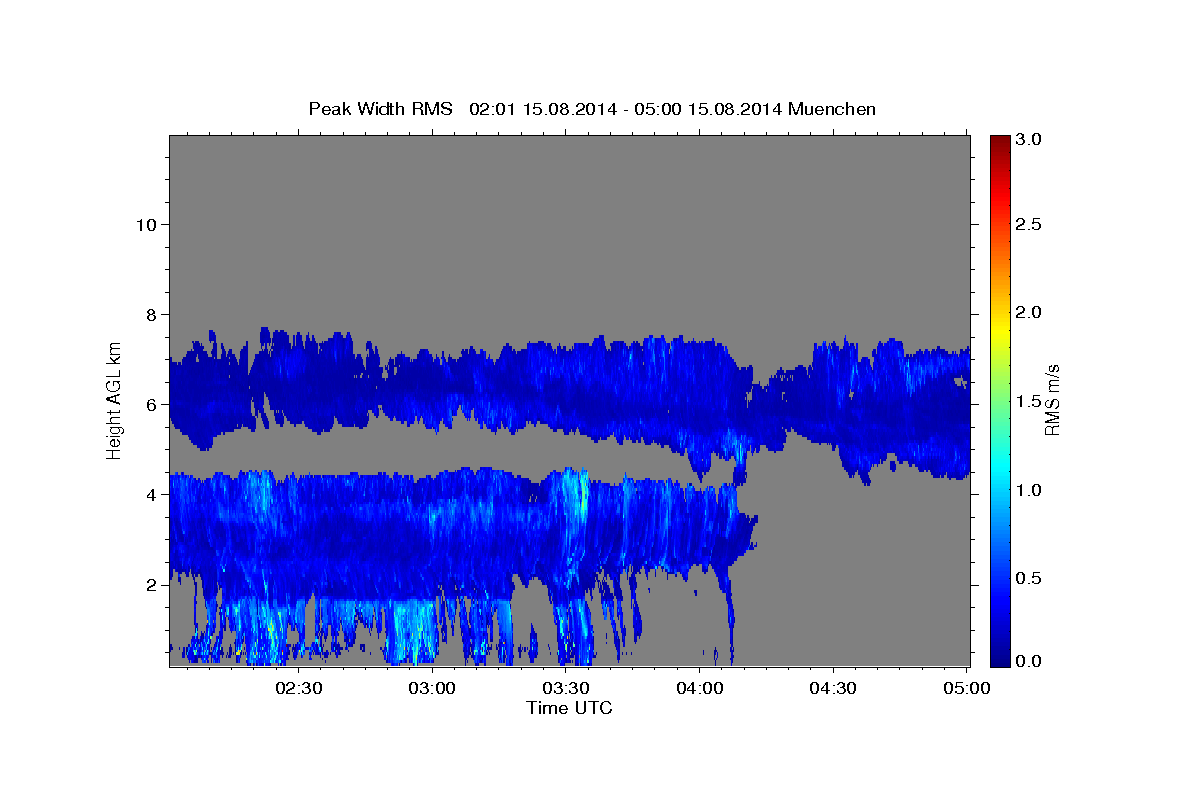Click the '04:30' time tick label
Viewport: 1200px width, 800px height.
pyautogui.click(x=833, y=688)
